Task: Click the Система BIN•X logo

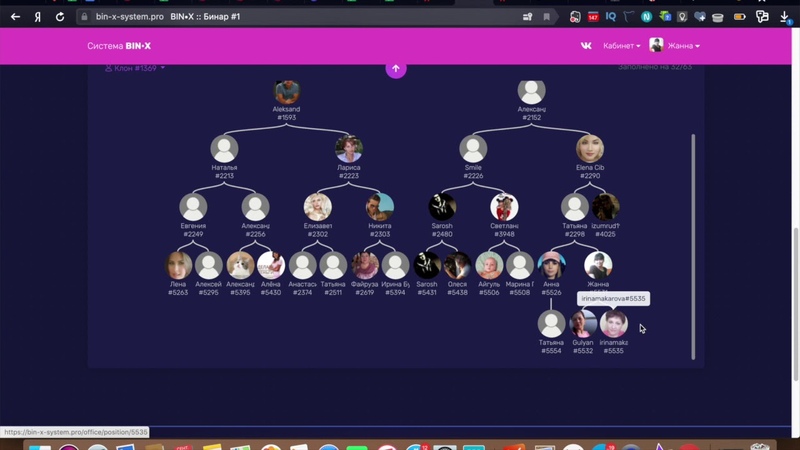Action: click(119, 46)
